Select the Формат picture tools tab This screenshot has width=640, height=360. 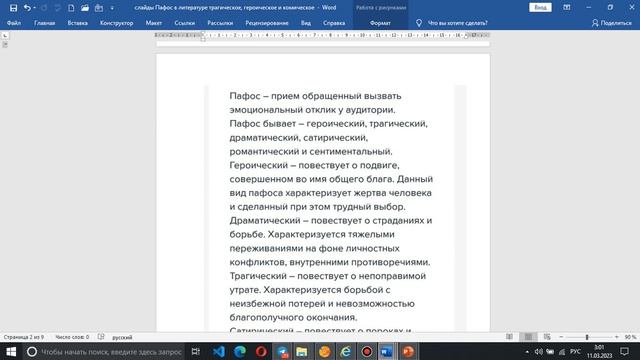point(380,23)
